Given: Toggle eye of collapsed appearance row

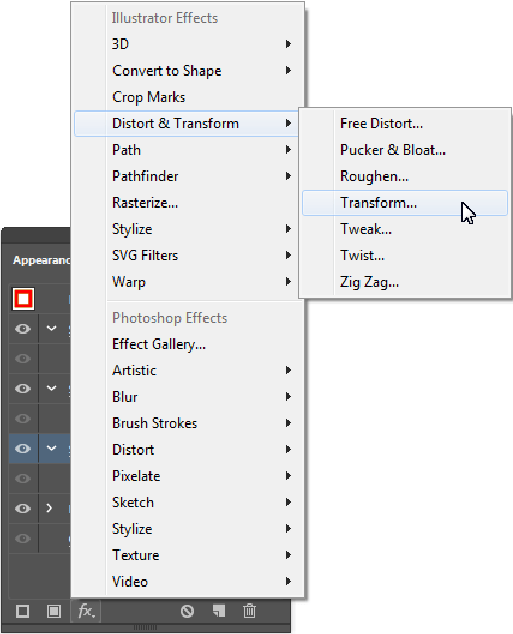Looking at the screenshot, I should point(23,508).
